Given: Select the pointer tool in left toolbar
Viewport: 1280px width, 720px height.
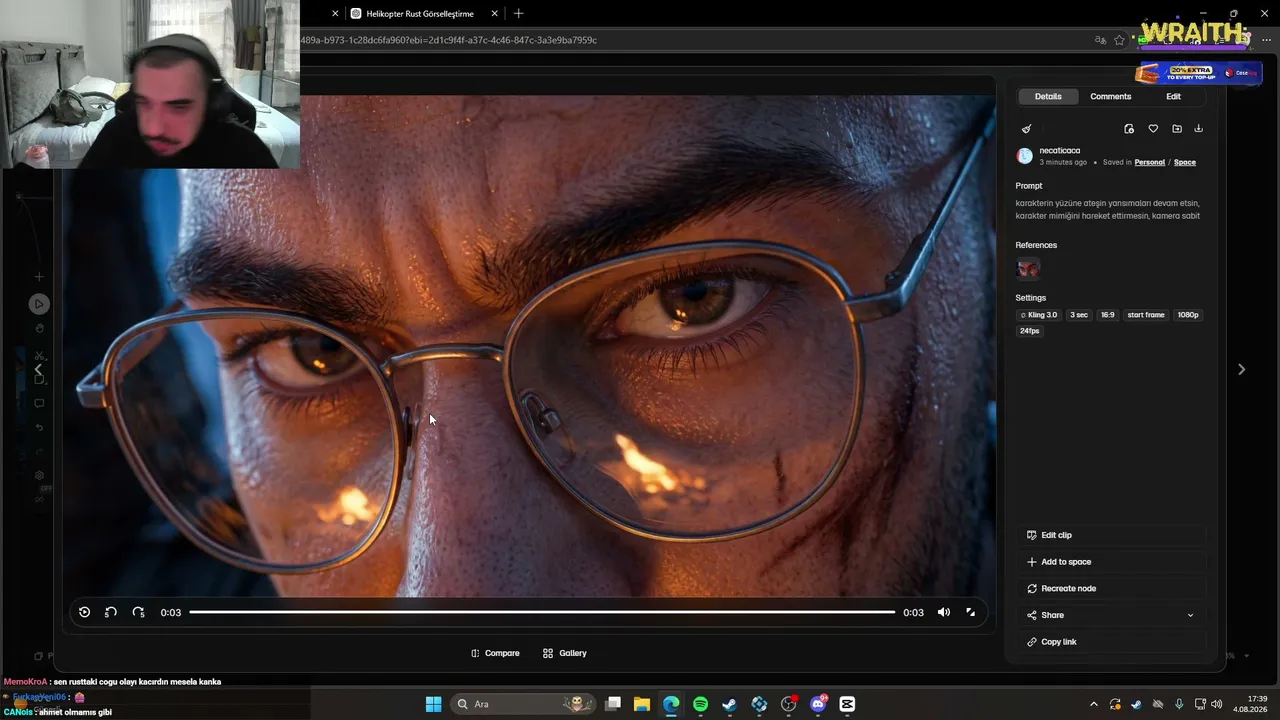Looking at the screenshot, I should click(x=39, y=304).
